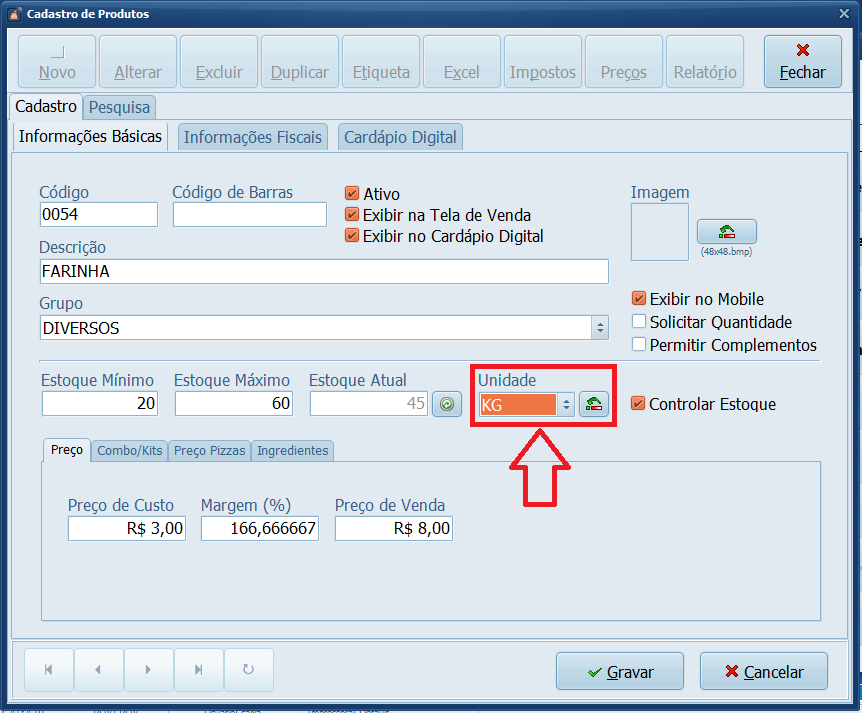Go to the first record

tap(48, 670)
